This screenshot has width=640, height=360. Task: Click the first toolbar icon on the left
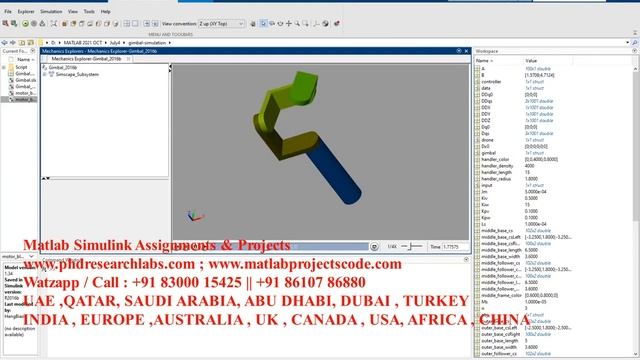click(5, 24)
